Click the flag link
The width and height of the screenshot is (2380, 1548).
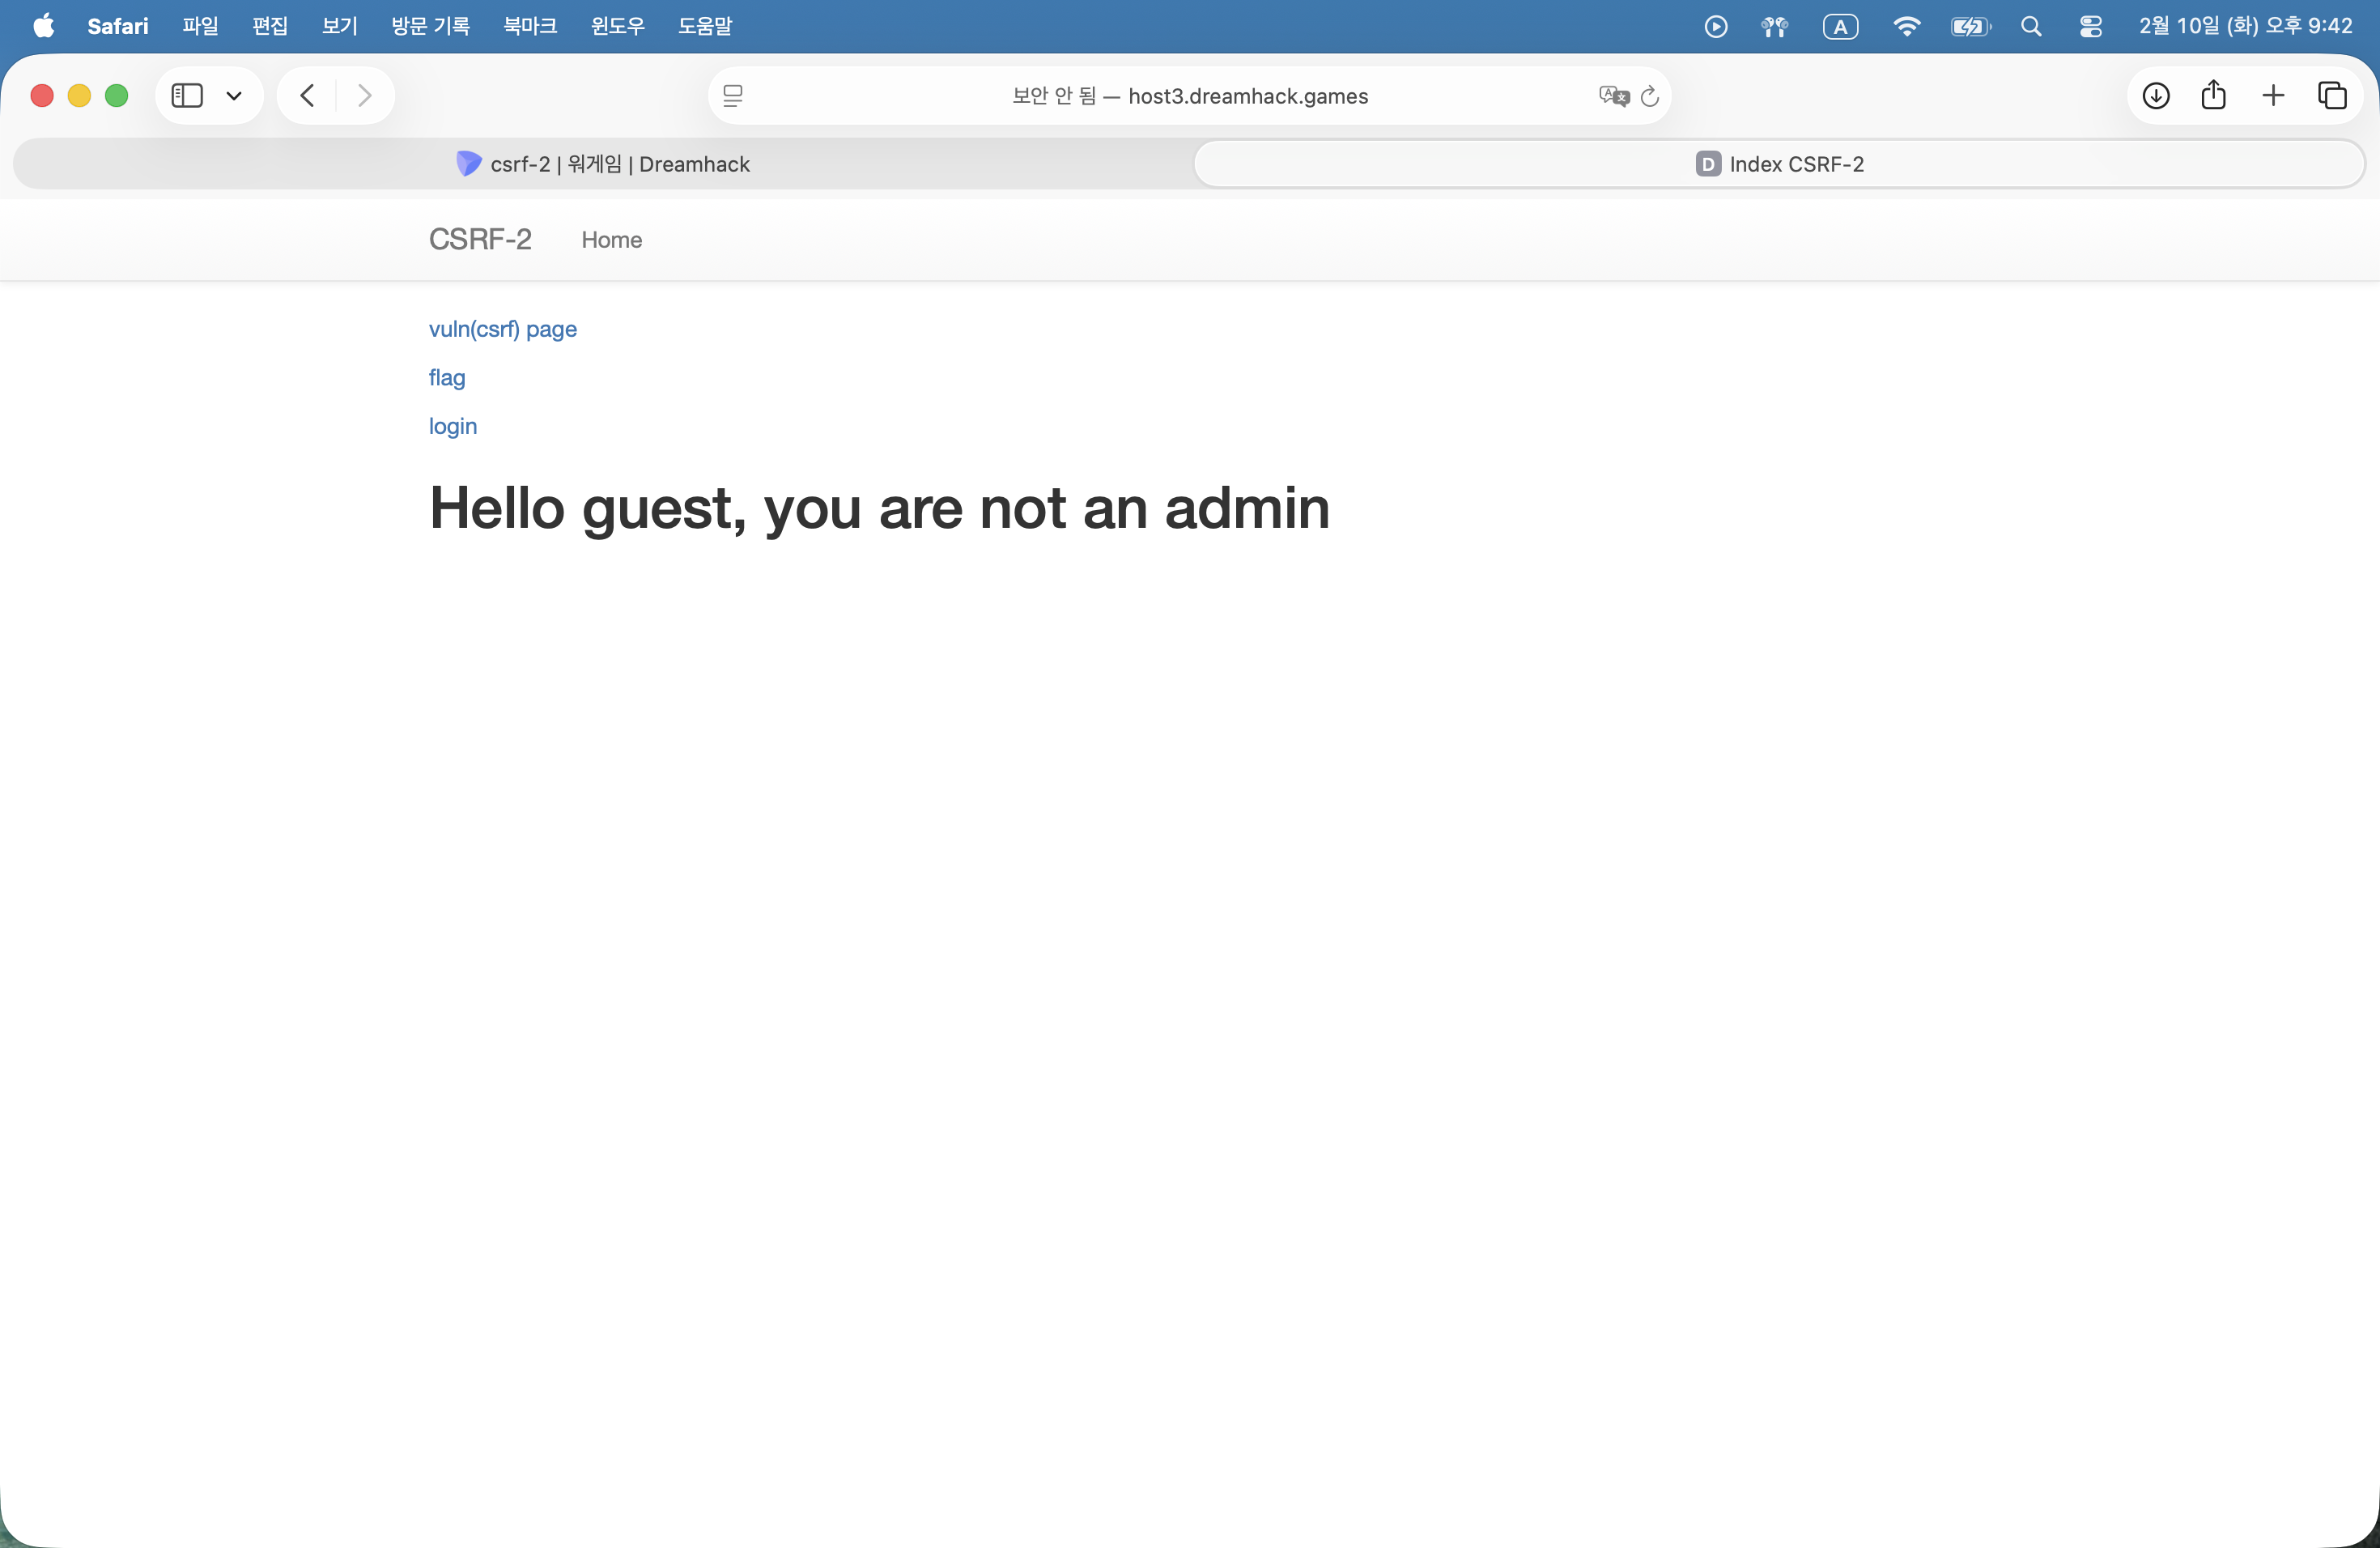coord(447,378)
